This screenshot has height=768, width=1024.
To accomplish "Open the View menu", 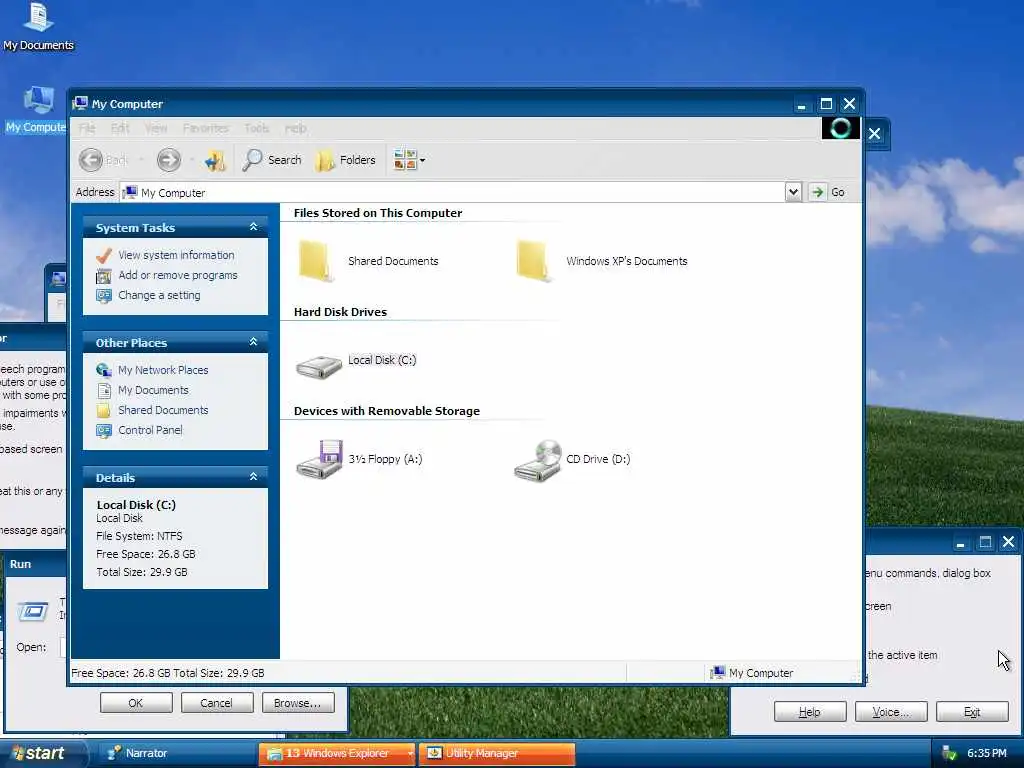I will (x=155, y=128).
